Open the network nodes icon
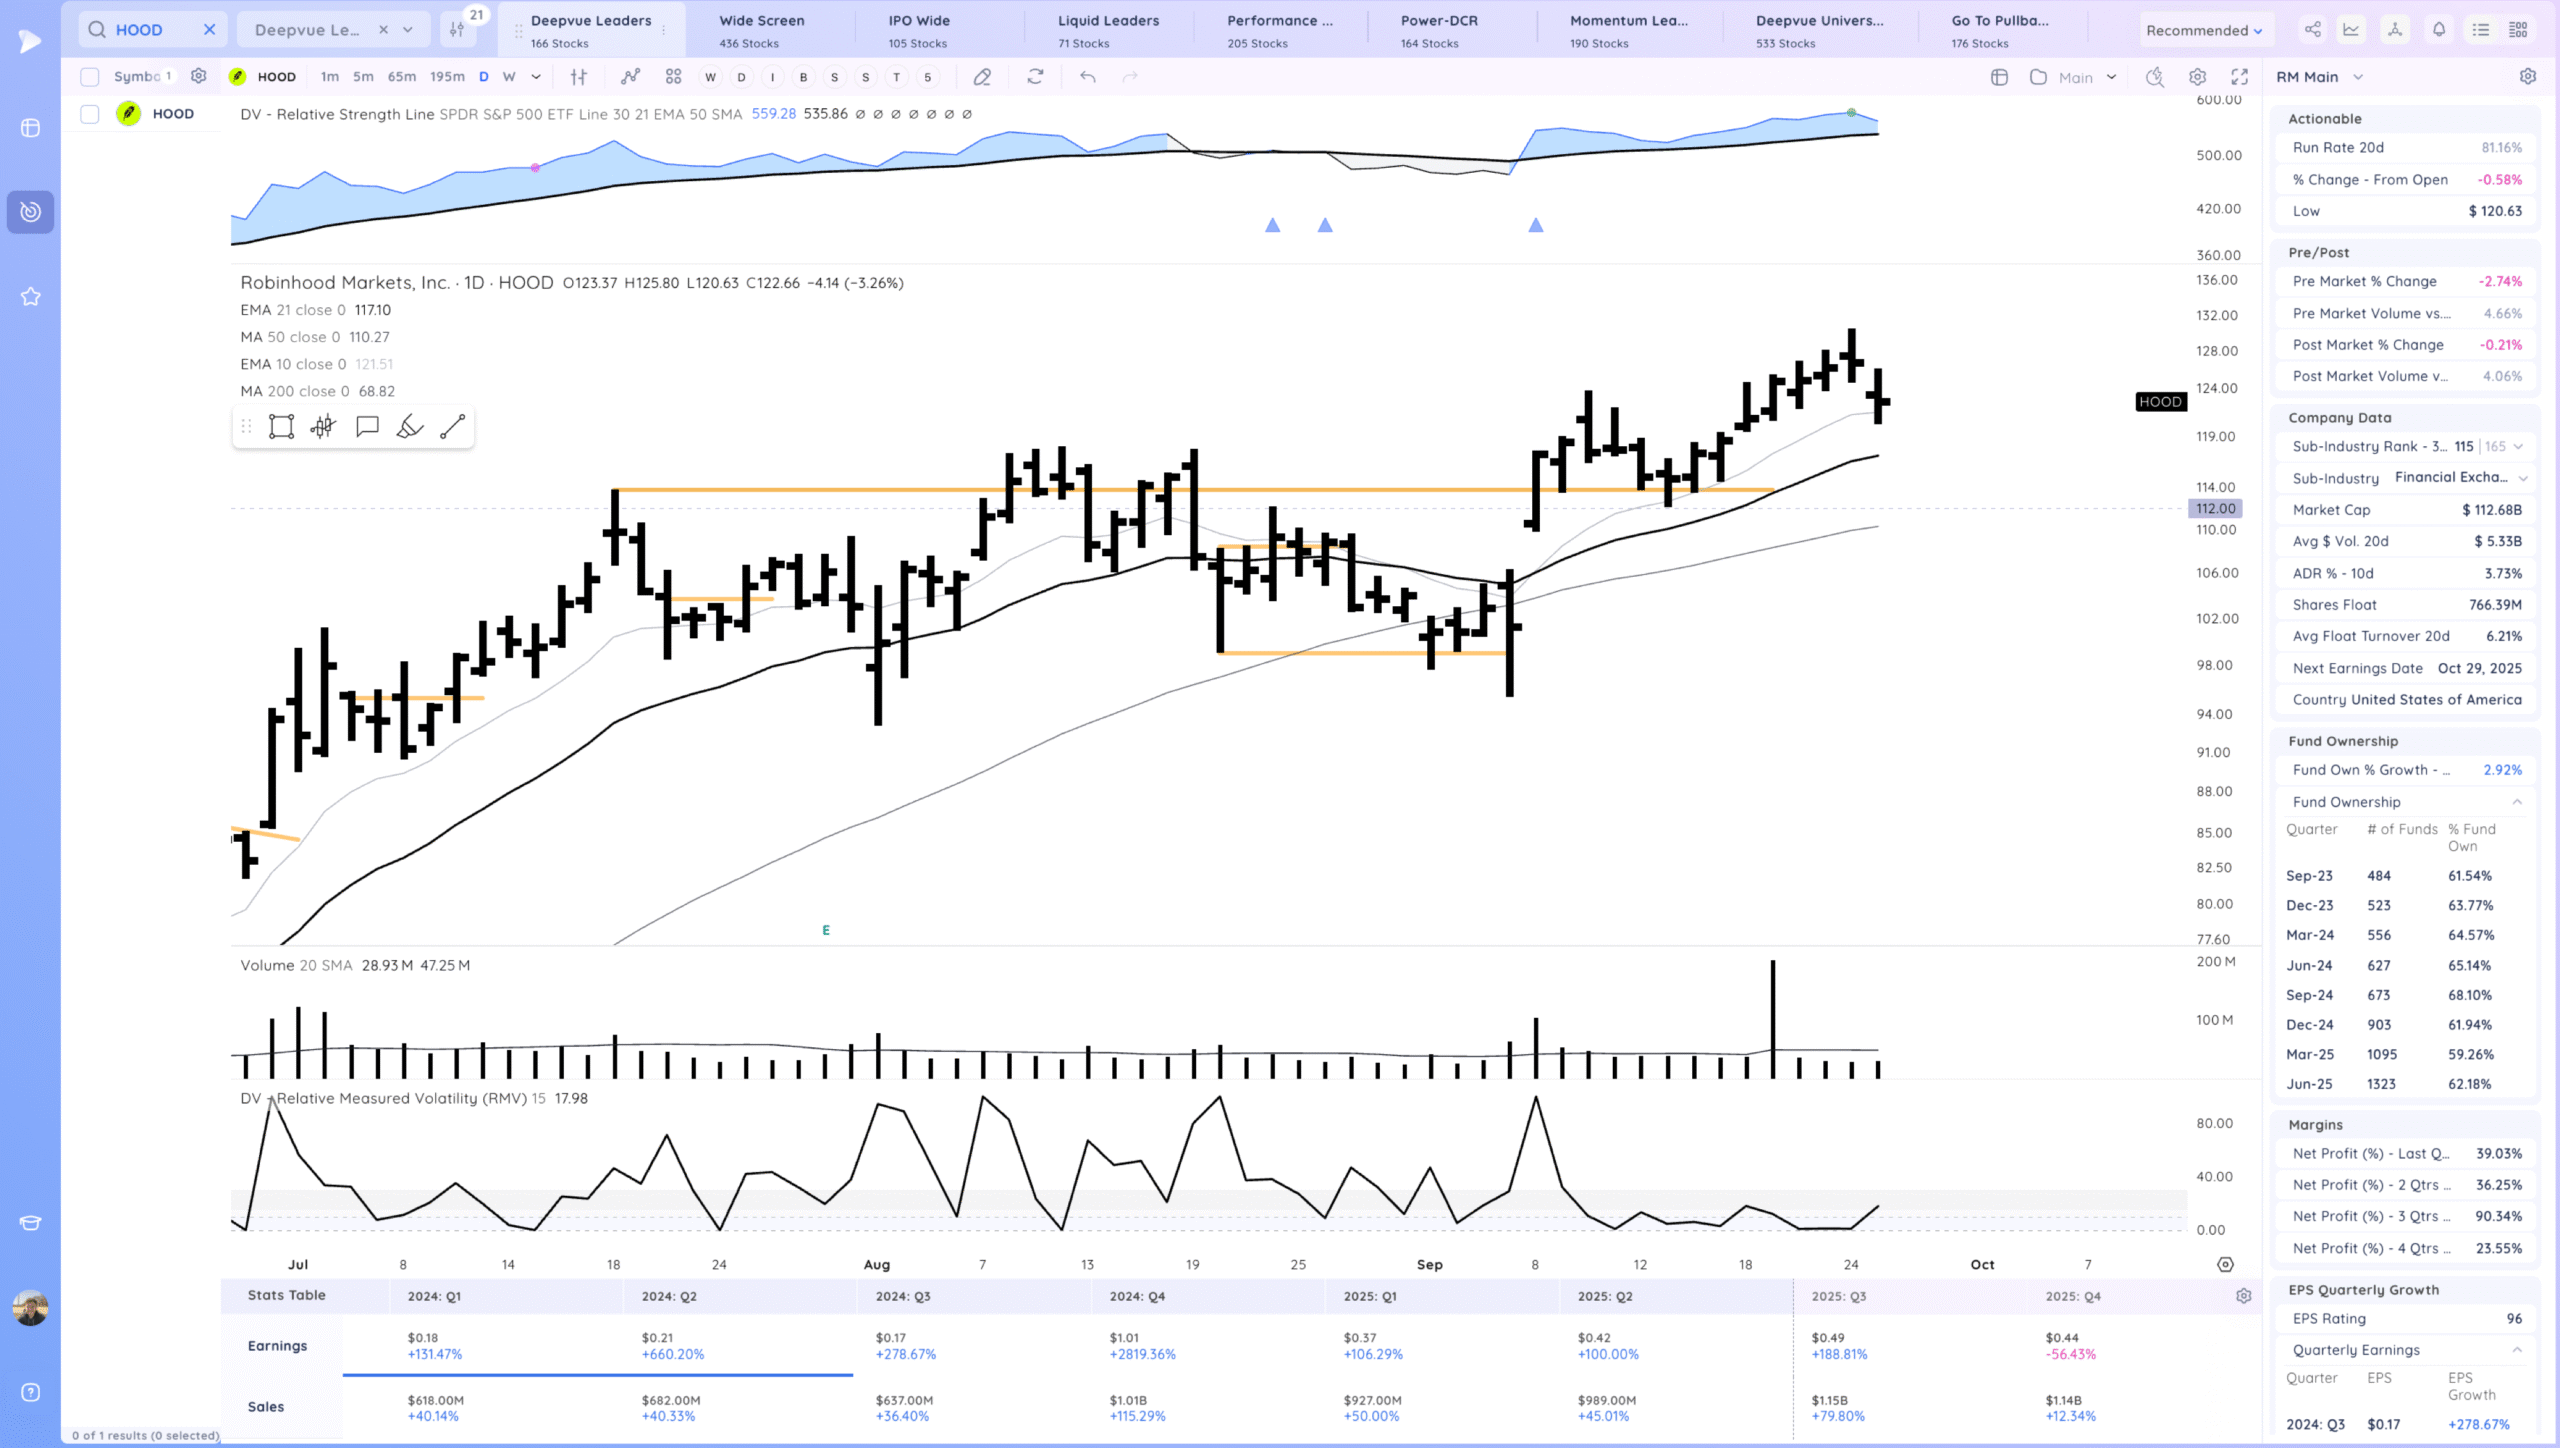 point(2395,30)
